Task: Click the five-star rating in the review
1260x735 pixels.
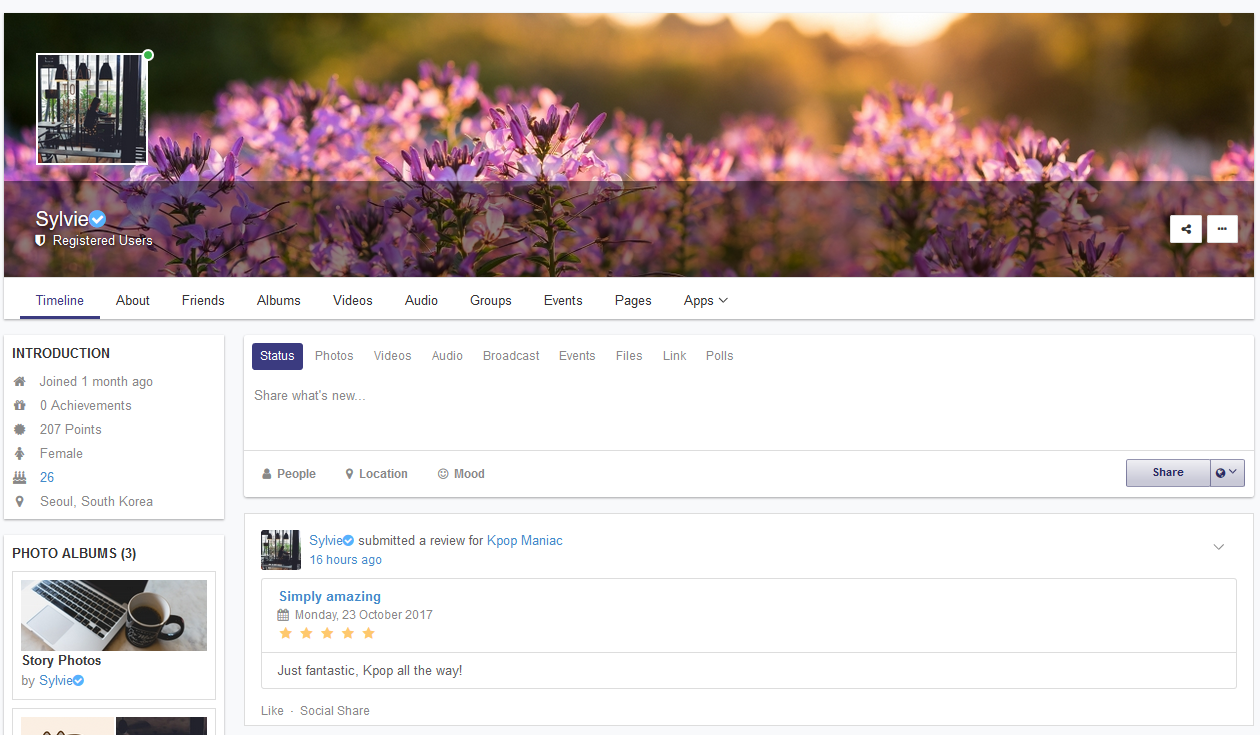Action: click(327, 634)
